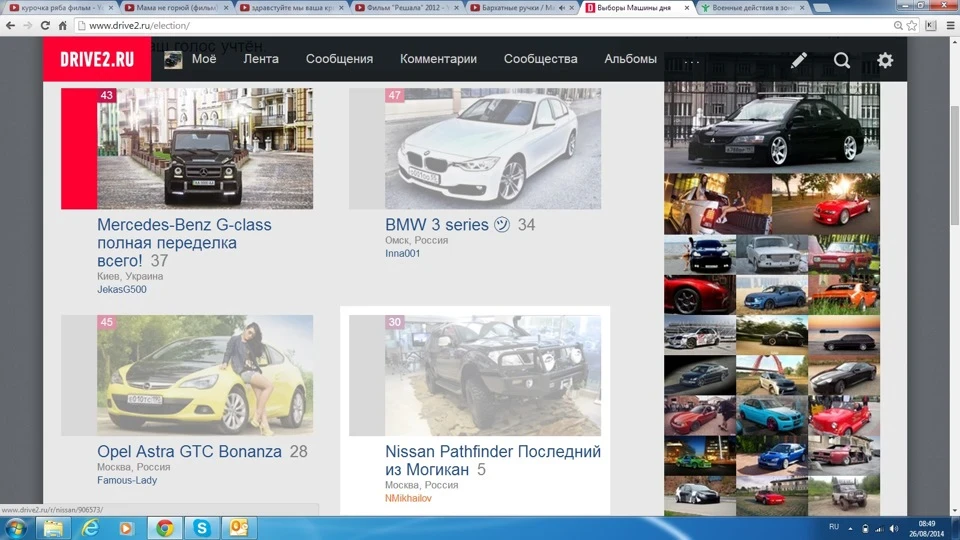This screenshot has height=540, width=960.
Task: Switch to the Фильм Решала 2012 tab
Action: point(407,8)
